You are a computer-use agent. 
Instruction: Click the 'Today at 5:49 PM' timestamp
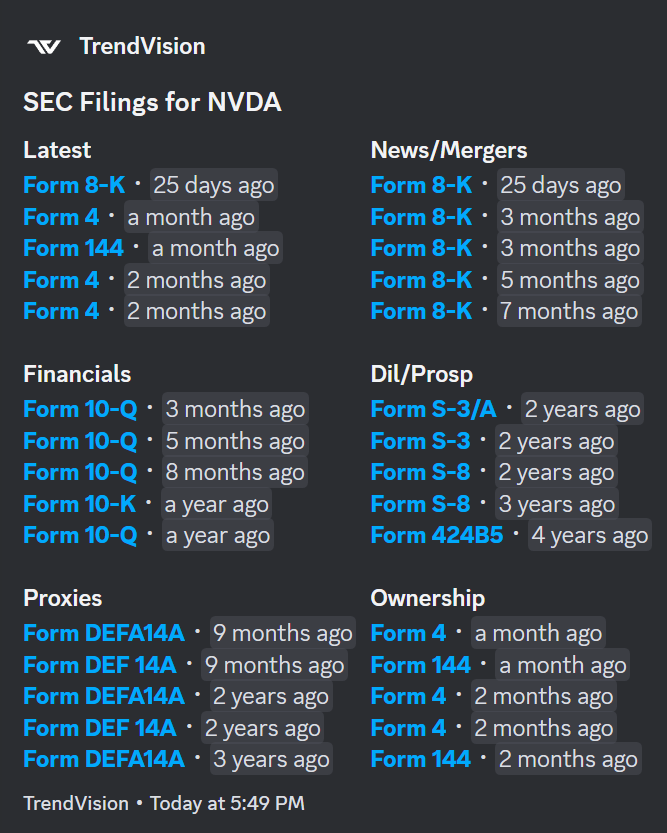tap(227, 803)
